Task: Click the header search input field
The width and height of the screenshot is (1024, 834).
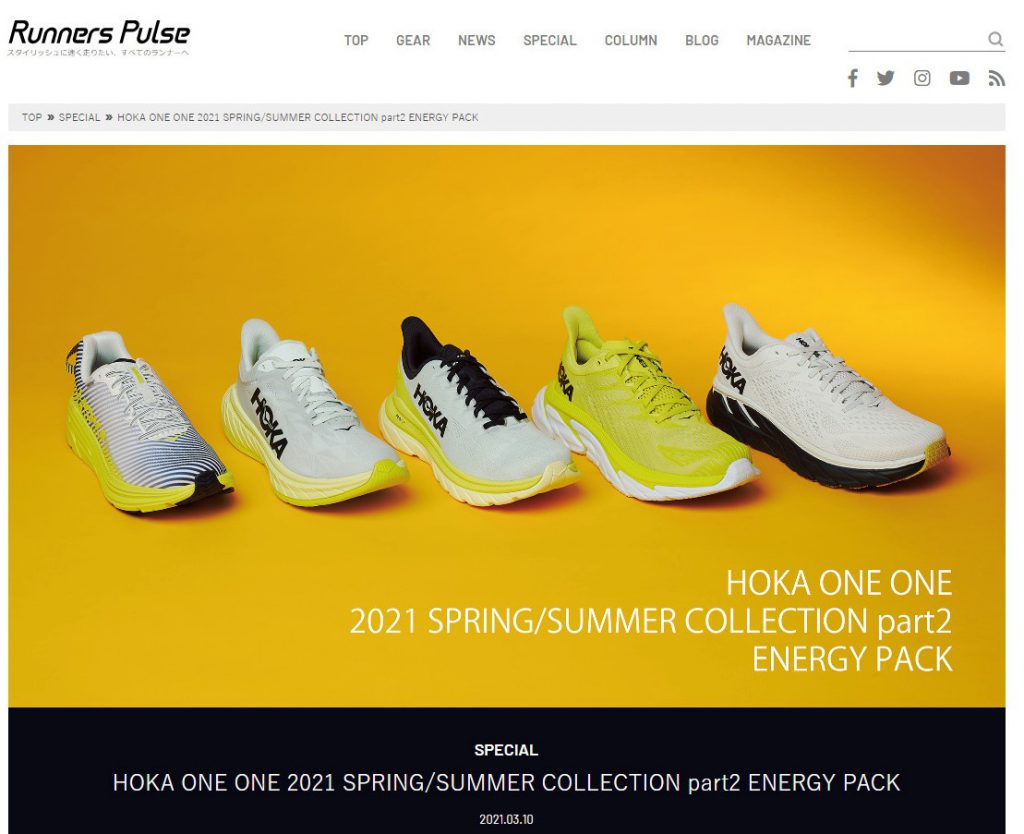Action: tap(917, 39)
